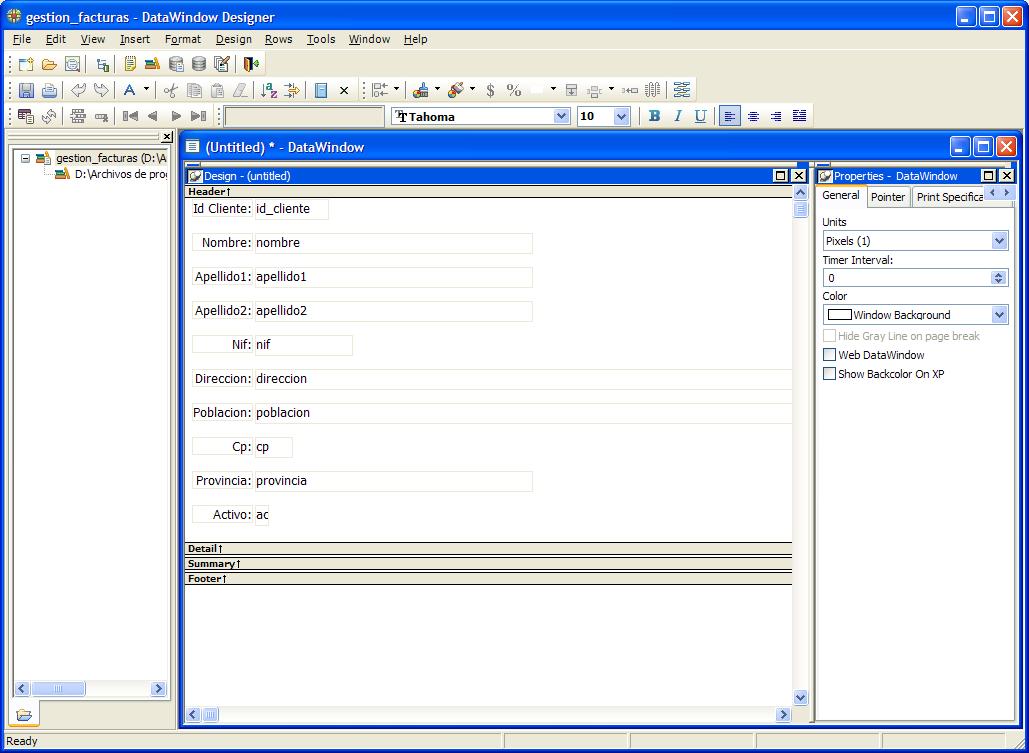Click the Prior row arrow icon
This screenshot has width=1029, height=753.
[152, 116]
